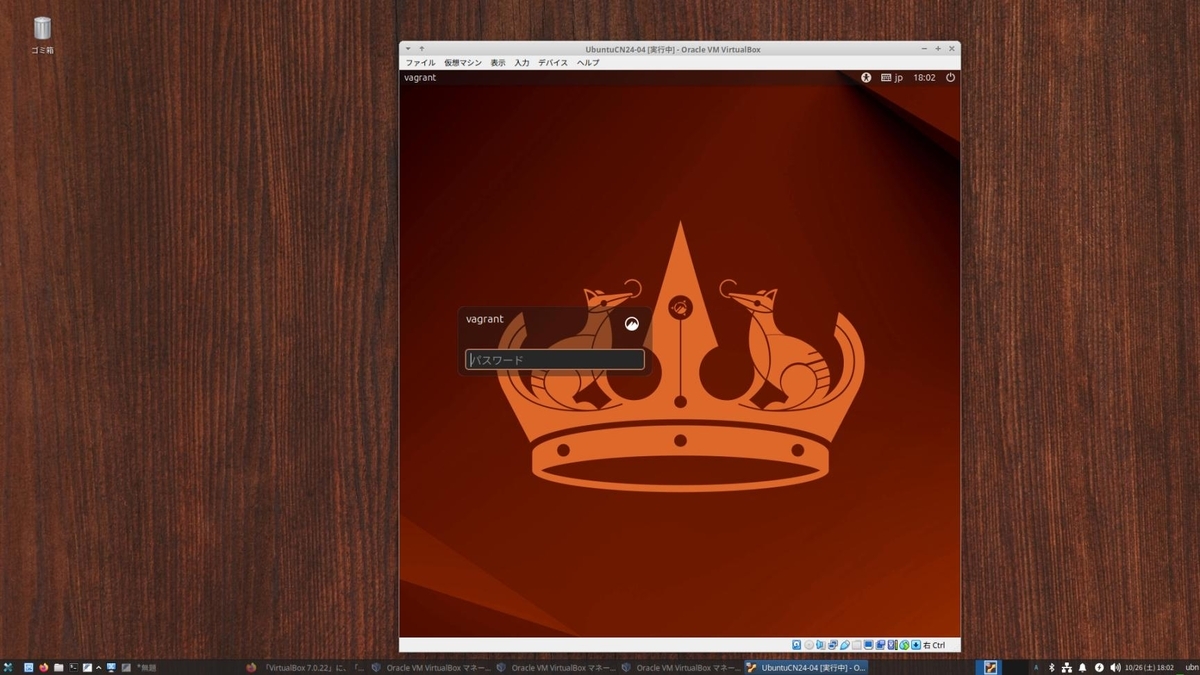Select the vagrant user name on login box
Image resolution: width=1200 pixels, height=675 pixels.
(485, 319)
